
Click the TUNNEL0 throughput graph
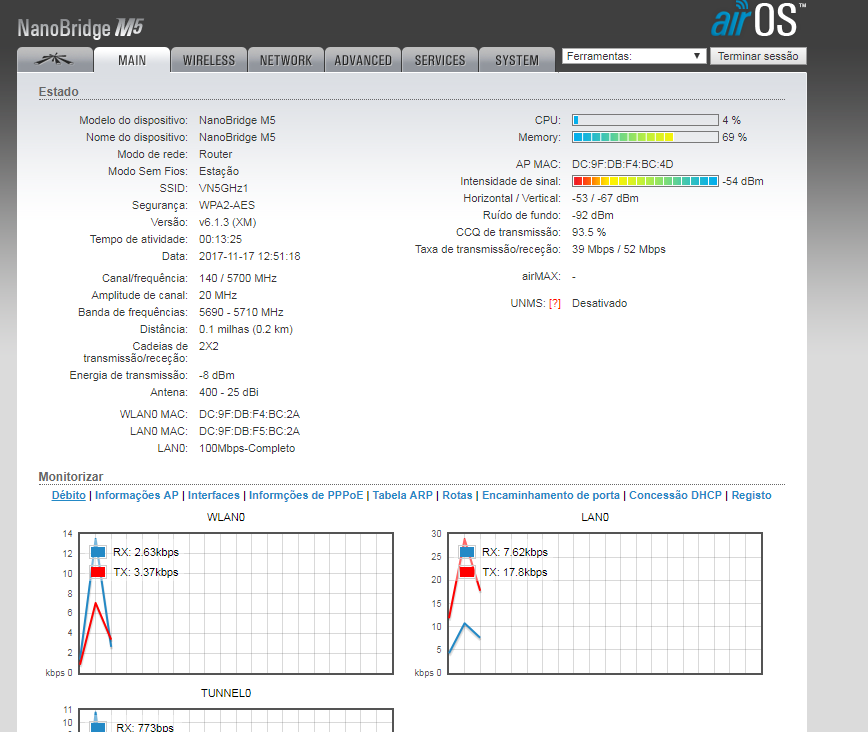tap(236, 720)
